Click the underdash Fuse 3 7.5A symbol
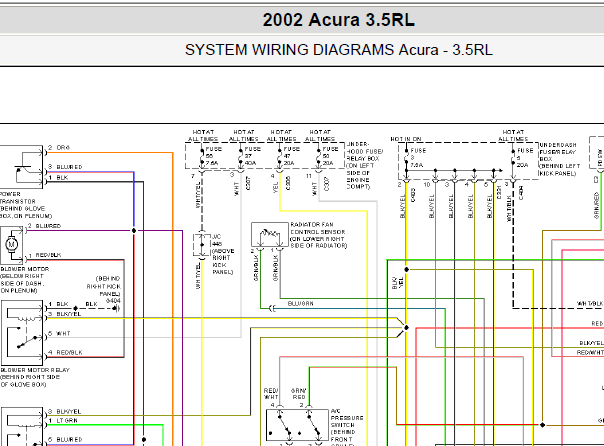The image size is (604, 446). [x=406, y=158]
